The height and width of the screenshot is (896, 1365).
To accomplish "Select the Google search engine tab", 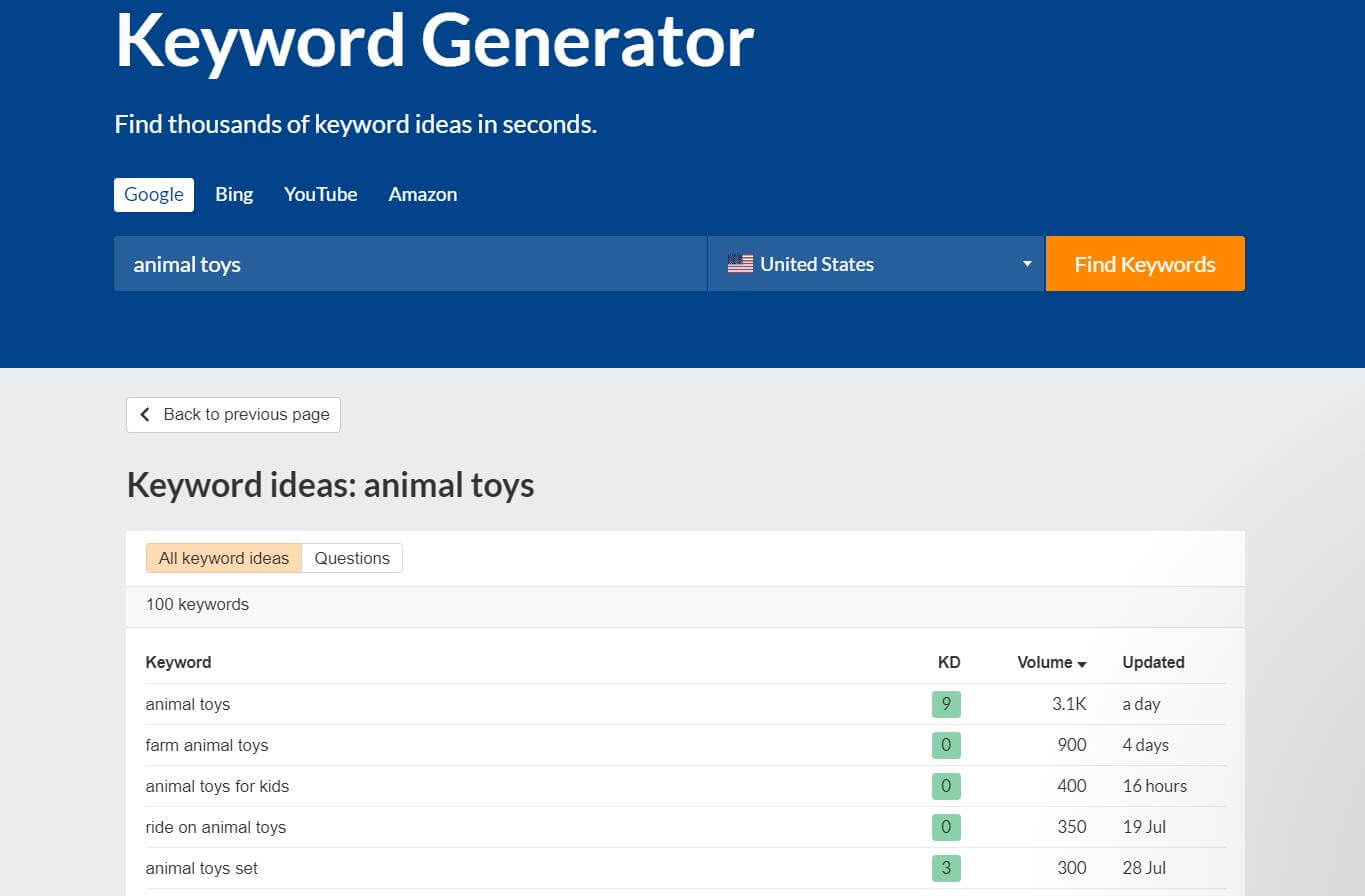I will pyautogui.click(x=154, y=194).
